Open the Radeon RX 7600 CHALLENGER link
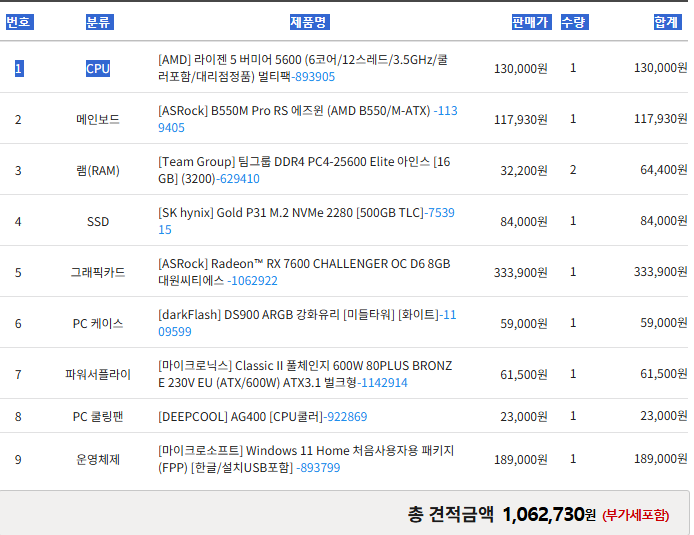This screenshot has height=535, width=694. [x=304, y=272]
